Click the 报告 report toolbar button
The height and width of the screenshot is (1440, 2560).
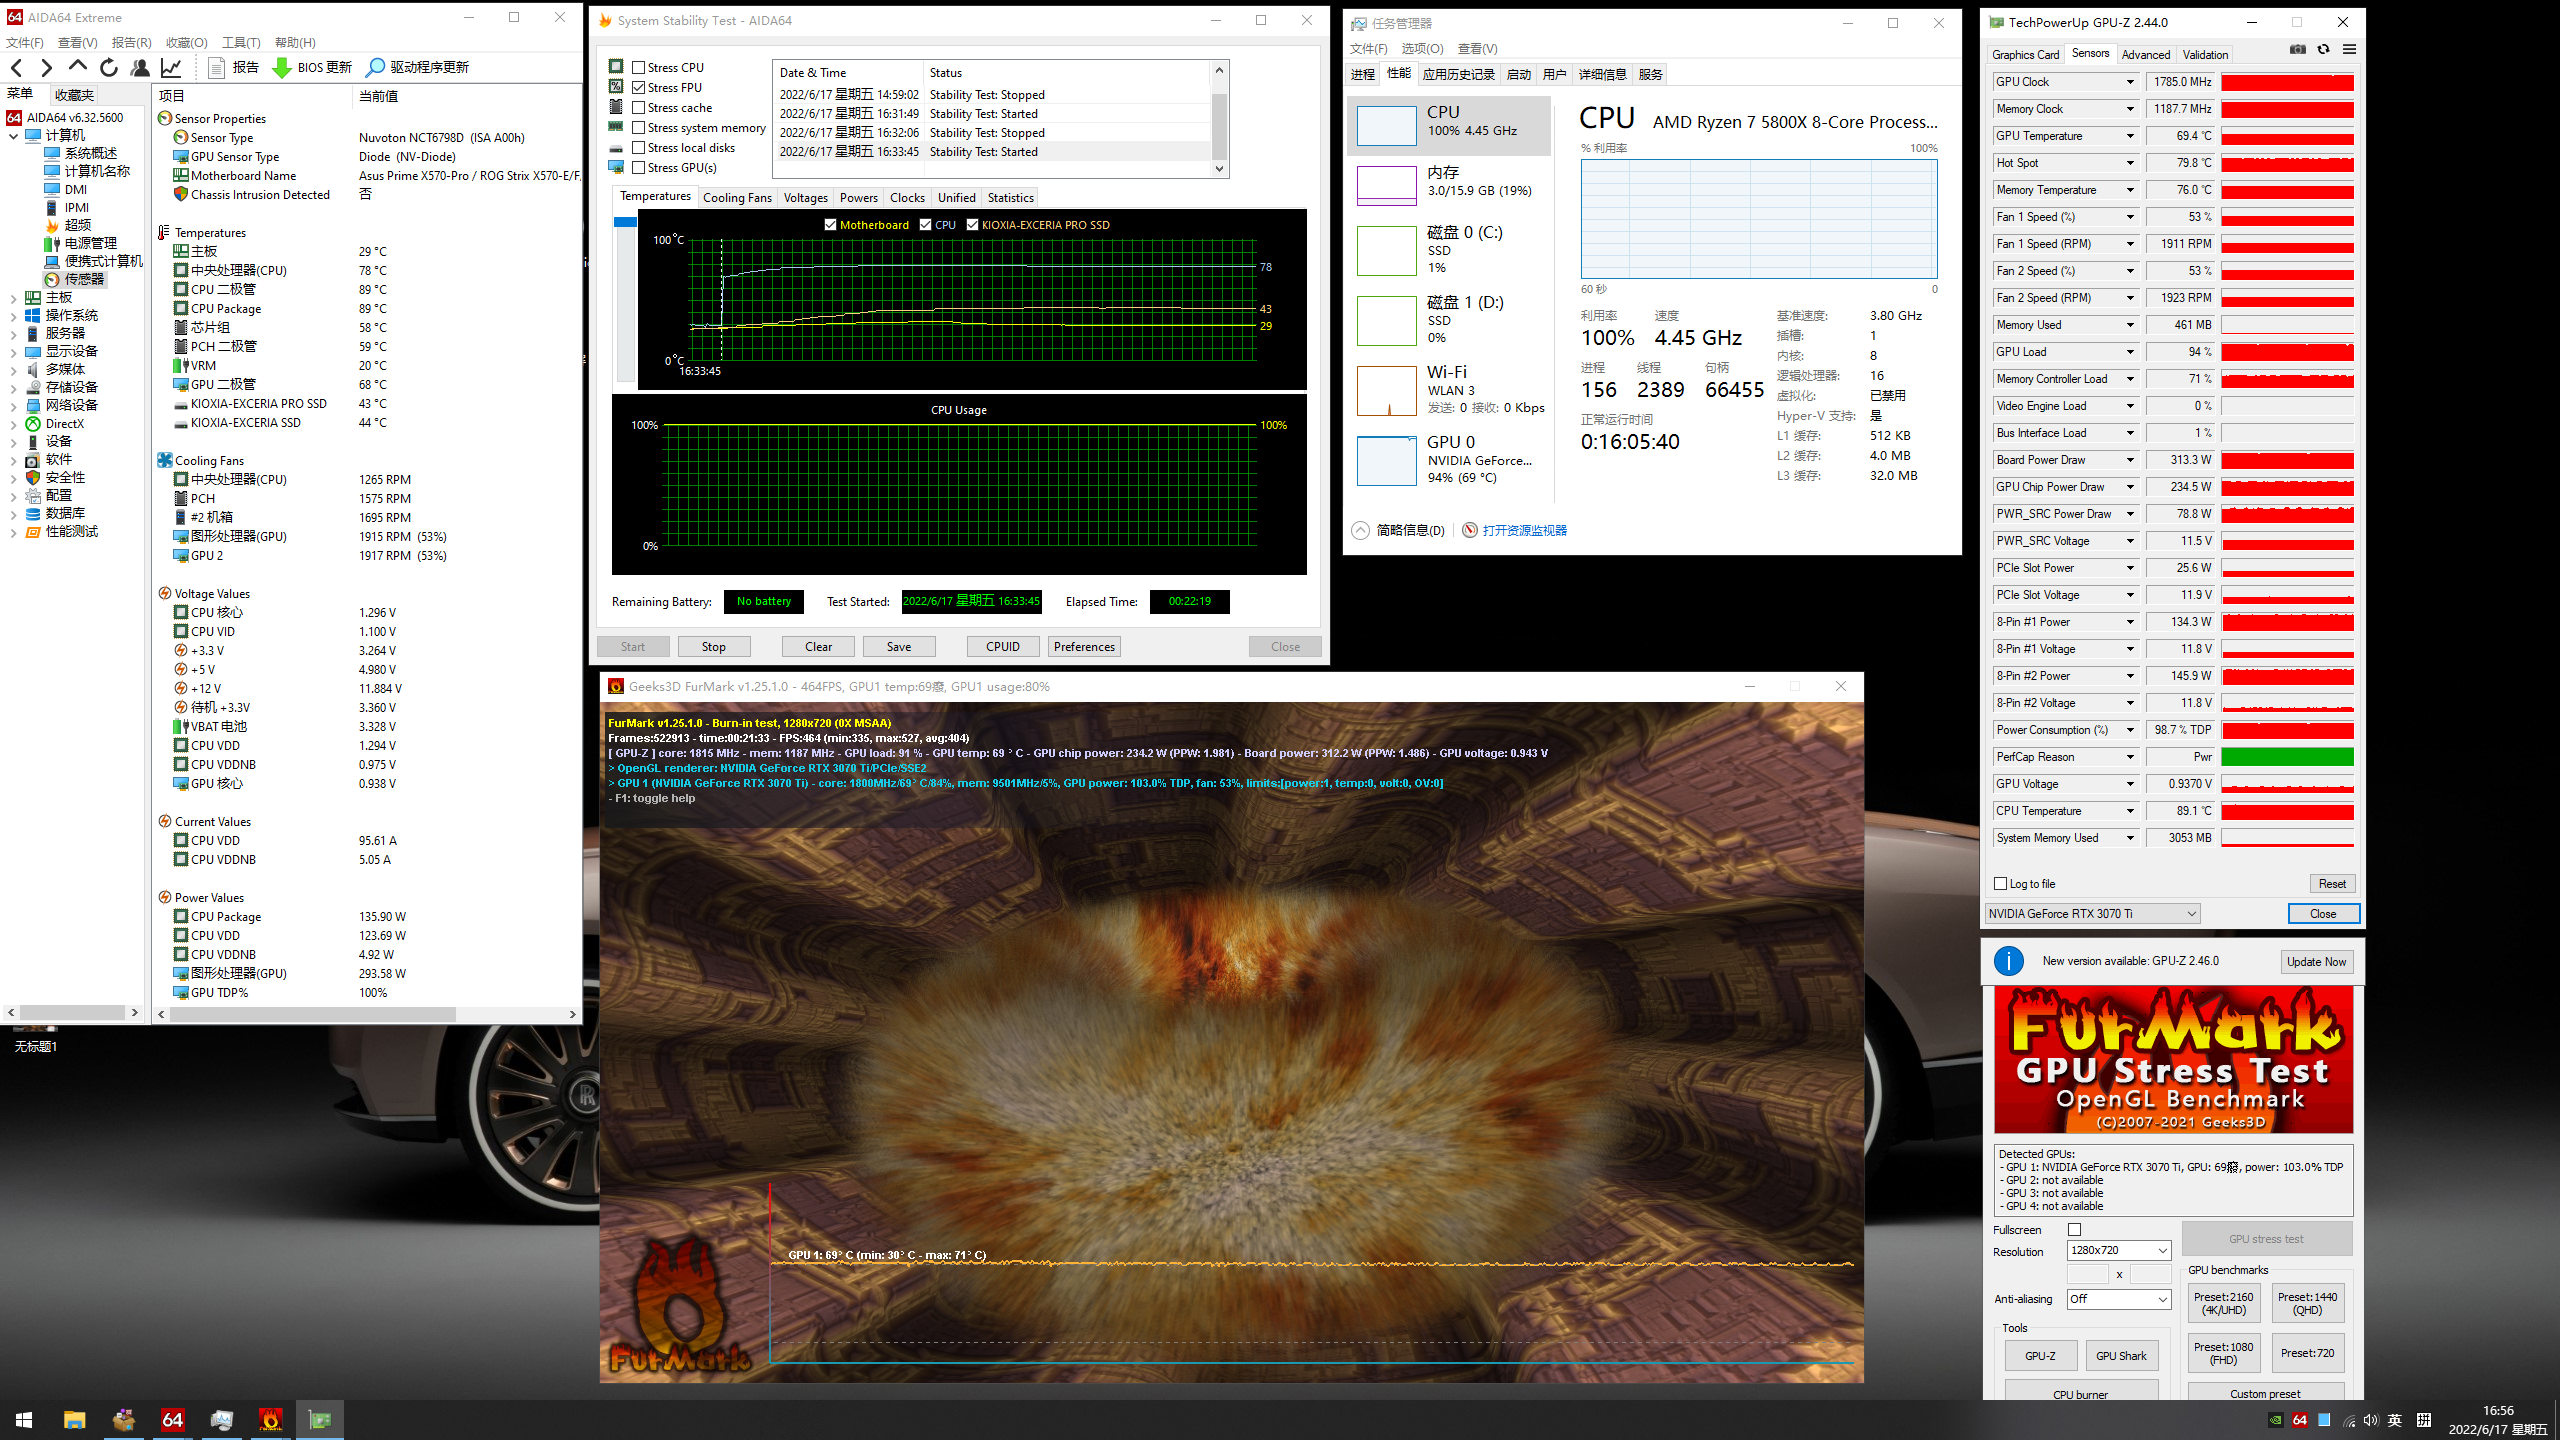(234, 67)
